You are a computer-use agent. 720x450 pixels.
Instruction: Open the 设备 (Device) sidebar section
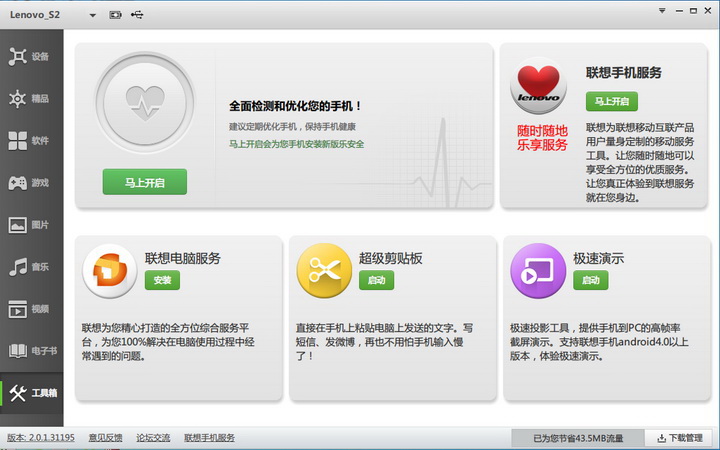(x=31, y=56)
